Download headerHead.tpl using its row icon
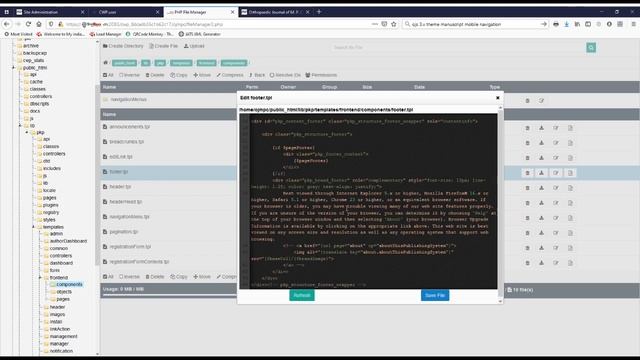 541,203
